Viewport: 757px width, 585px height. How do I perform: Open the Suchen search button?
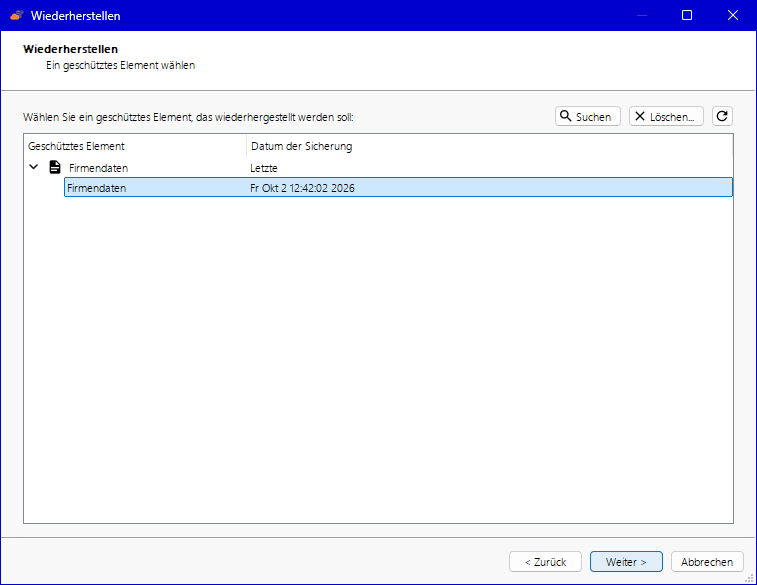coord(588,116)
